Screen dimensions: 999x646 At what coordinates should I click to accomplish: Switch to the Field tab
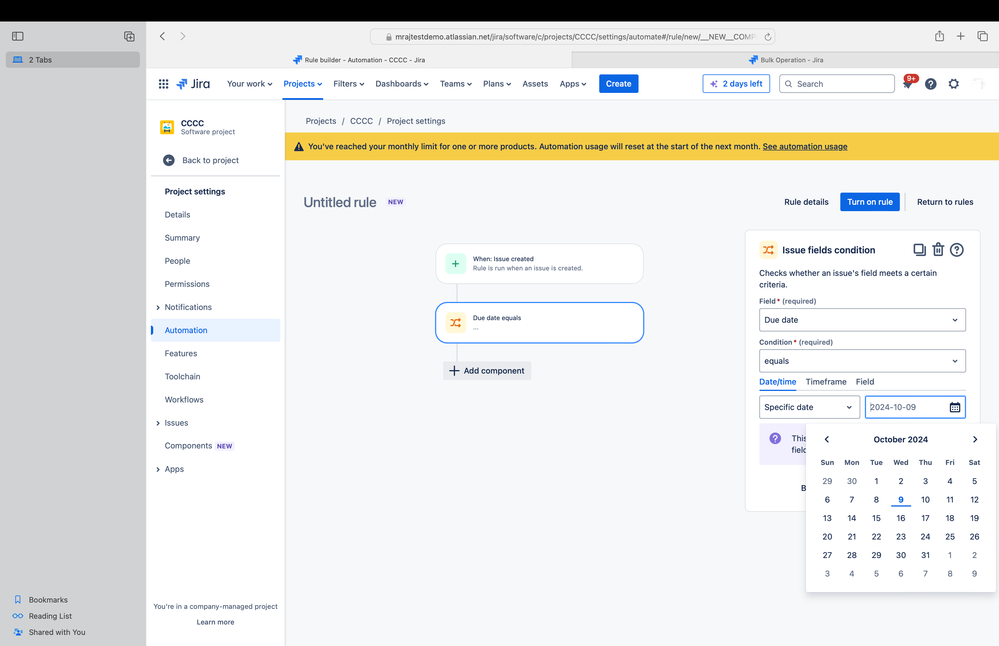(865, 382)
